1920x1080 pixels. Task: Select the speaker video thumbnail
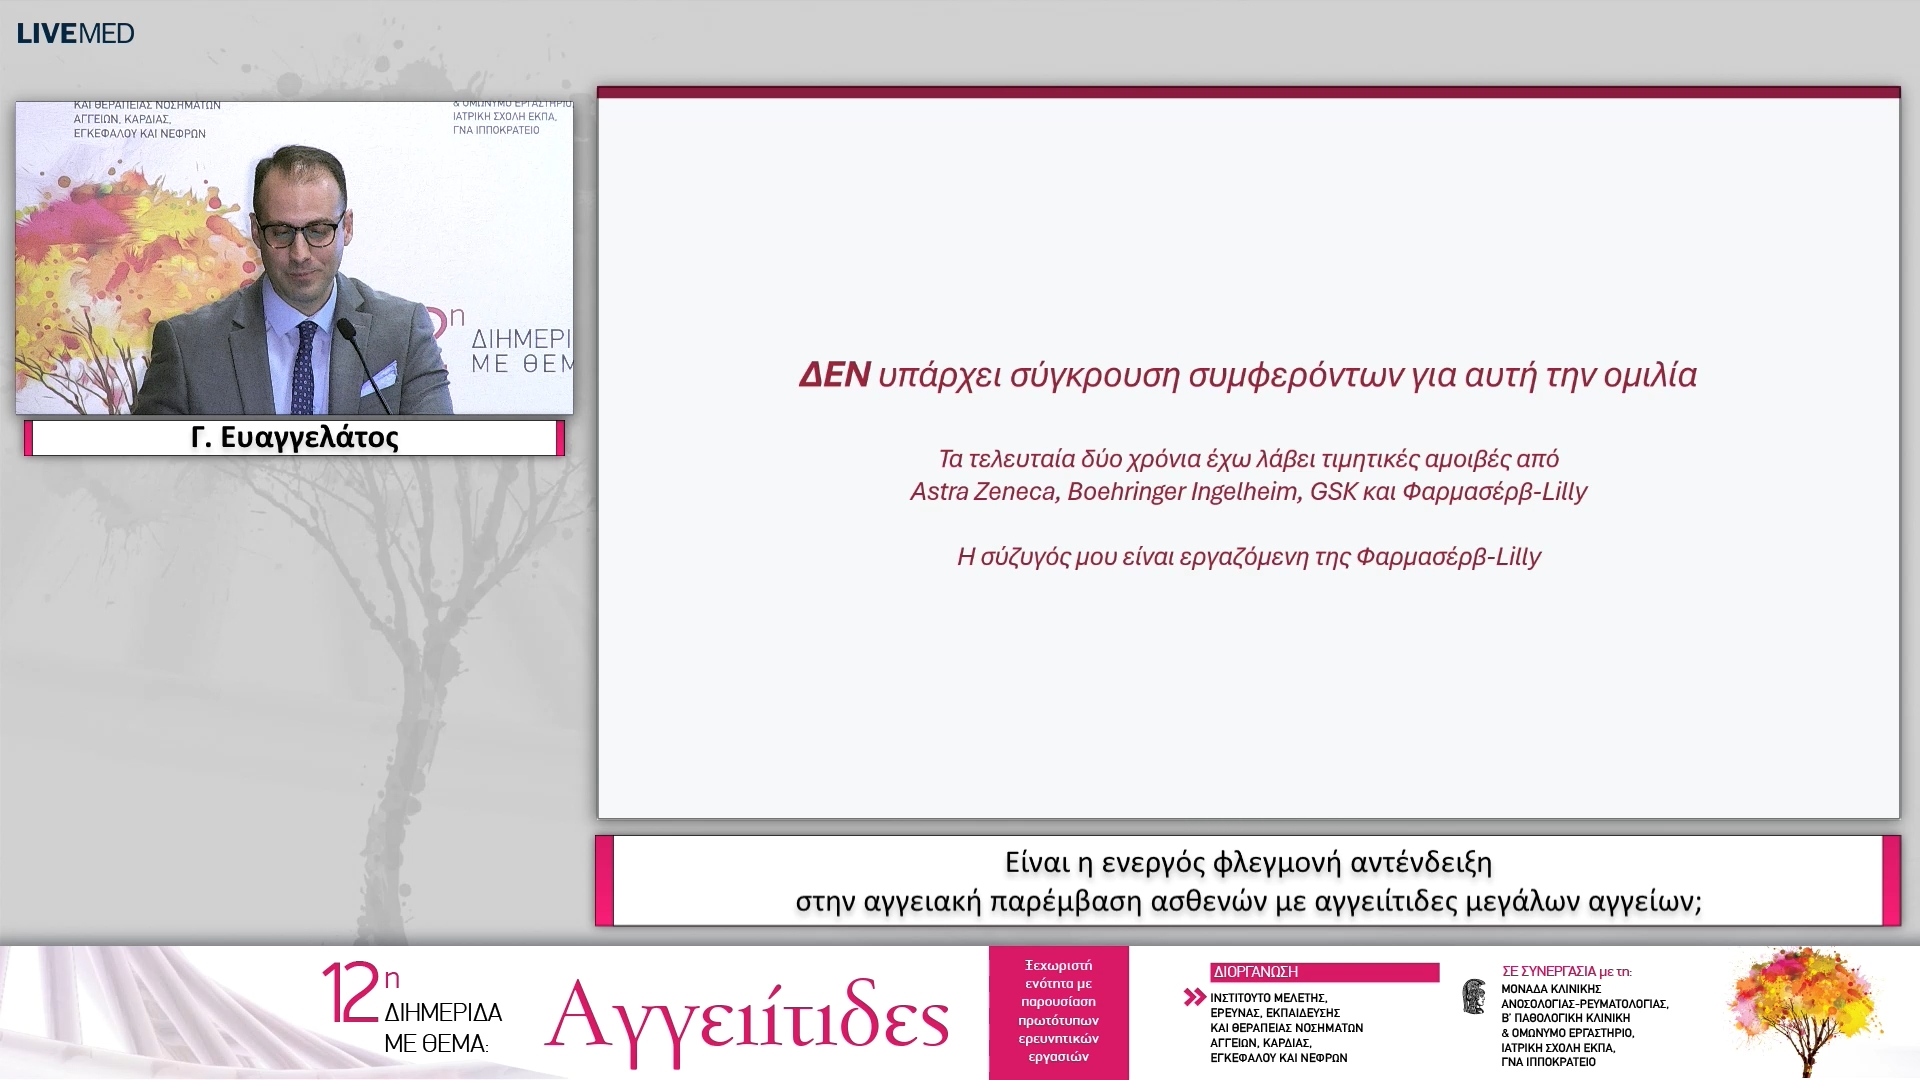294,257
